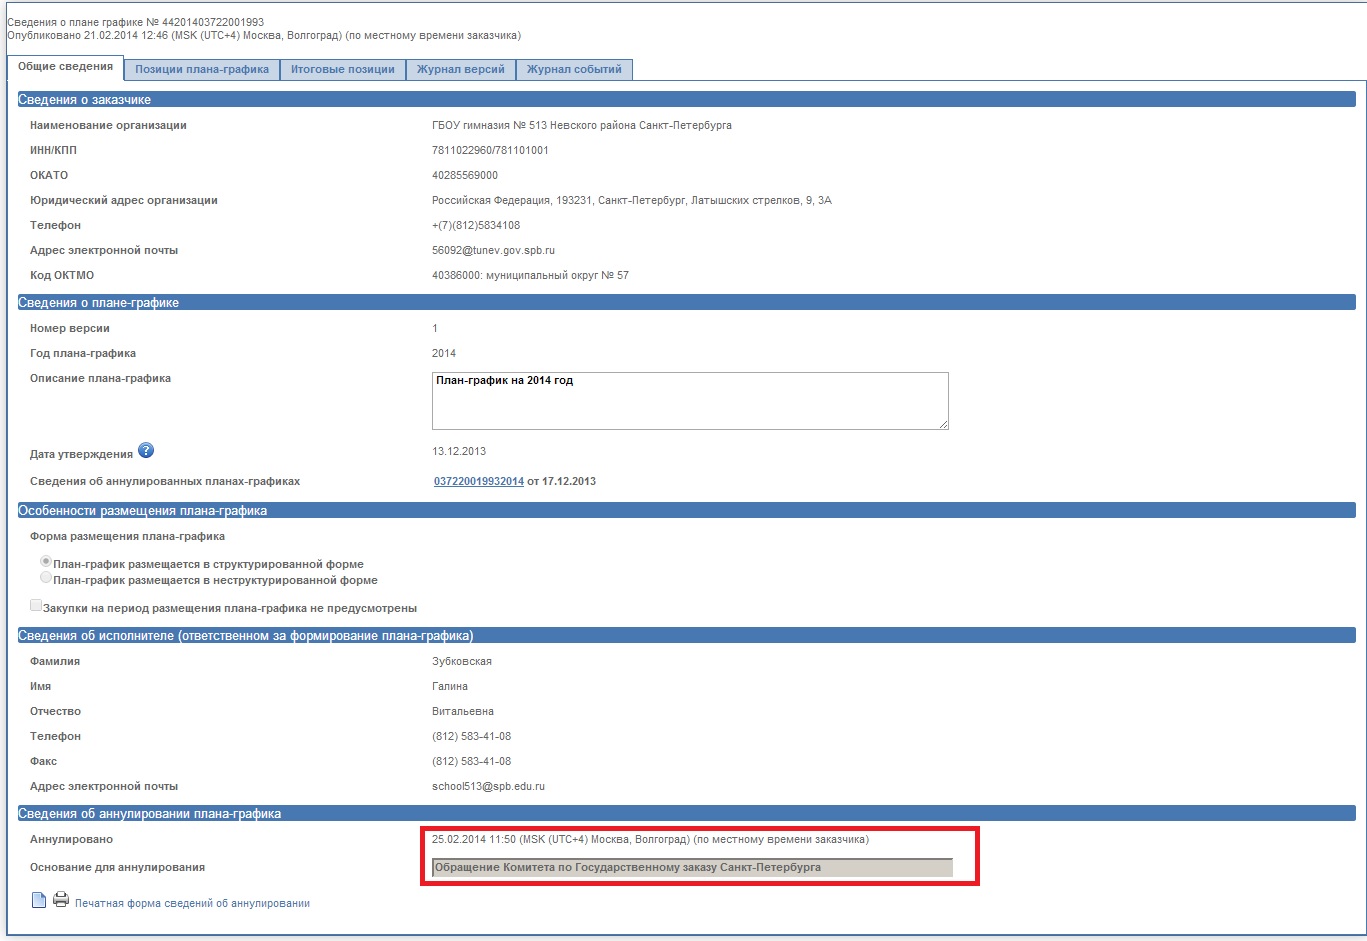Open the Общие сведения tab

pos(65,67)
